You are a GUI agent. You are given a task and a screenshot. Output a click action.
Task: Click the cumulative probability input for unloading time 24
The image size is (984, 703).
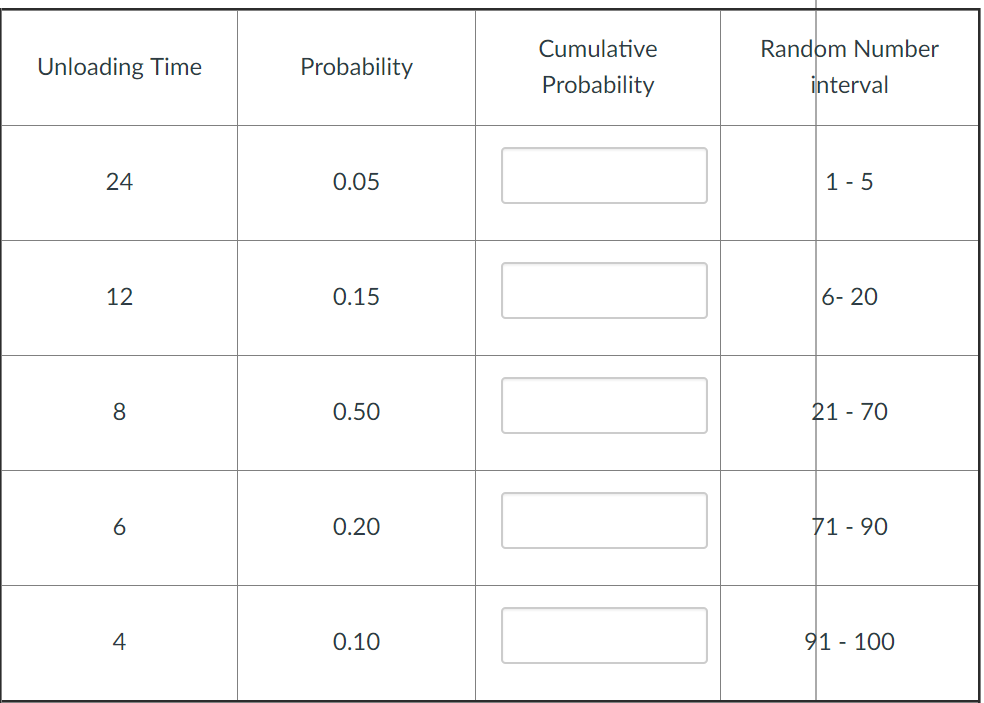[604, 175]
